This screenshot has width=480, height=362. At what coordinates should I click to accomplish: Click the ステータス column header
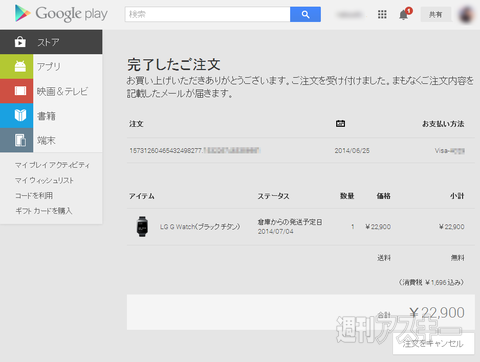[x=273, y=196]
